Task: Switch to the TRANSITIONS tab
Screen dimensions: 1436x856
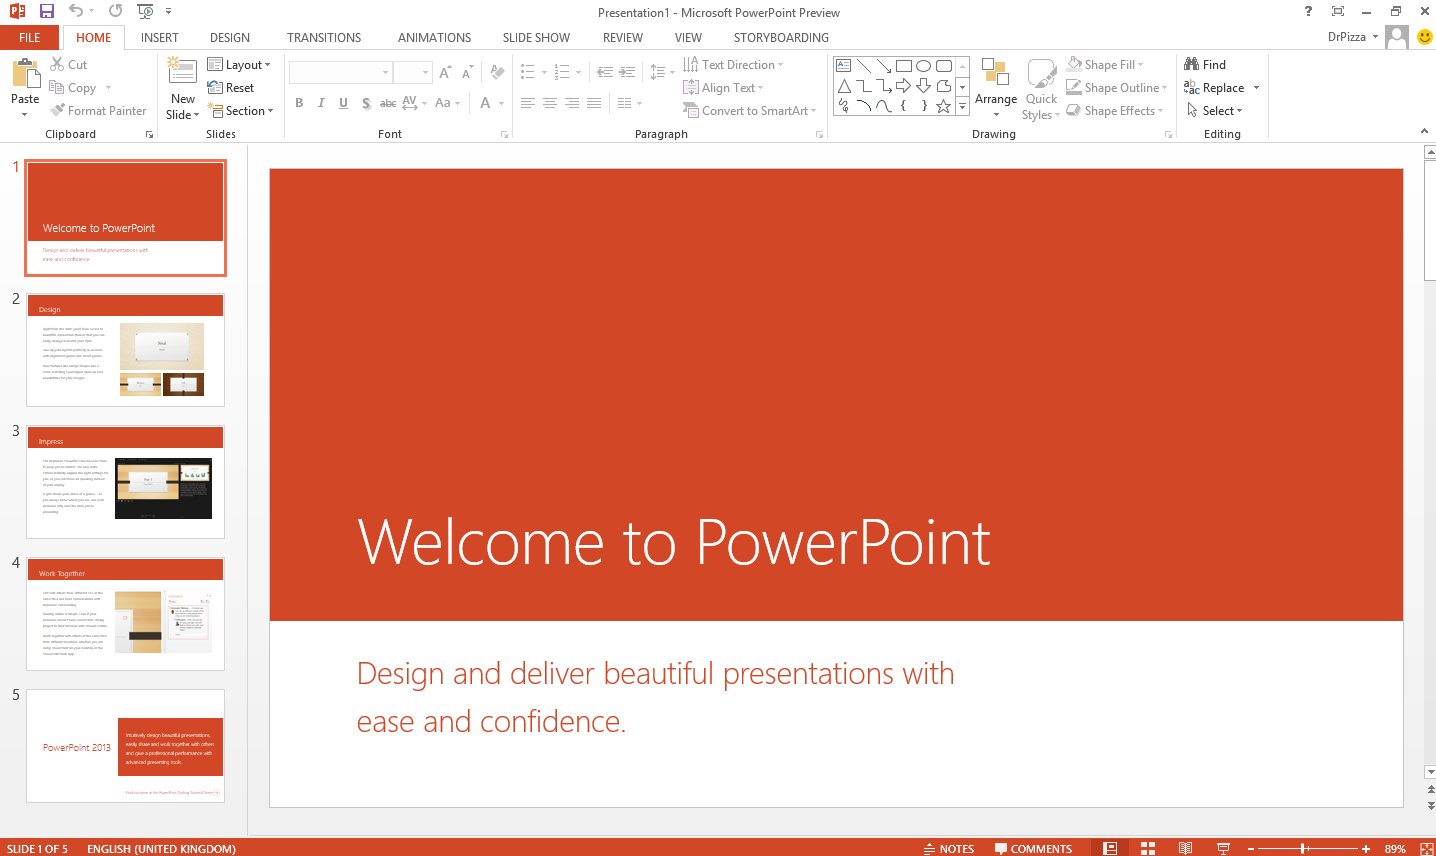Action: (323, 37)
